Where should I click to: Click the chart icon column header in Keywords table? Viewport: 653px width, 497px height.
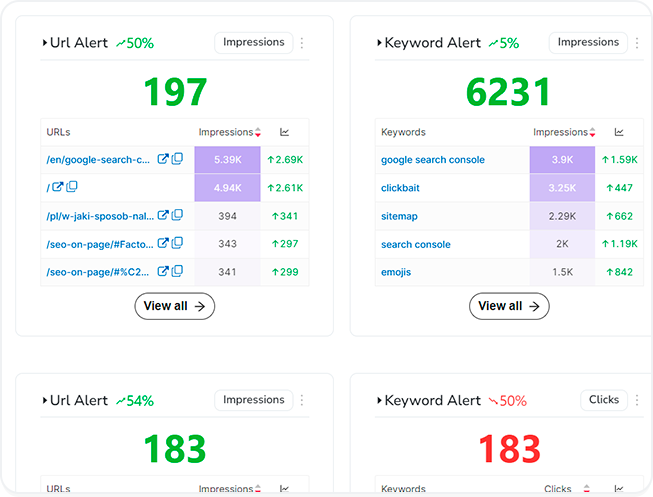(619, 132)
